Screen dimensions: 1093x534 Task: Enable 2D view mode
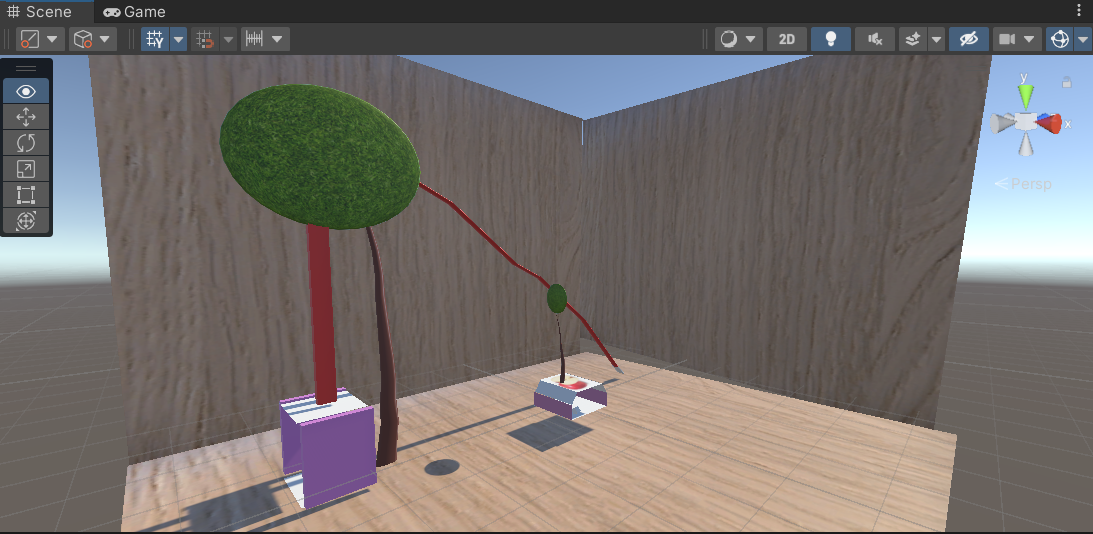[x=786, y=39]
